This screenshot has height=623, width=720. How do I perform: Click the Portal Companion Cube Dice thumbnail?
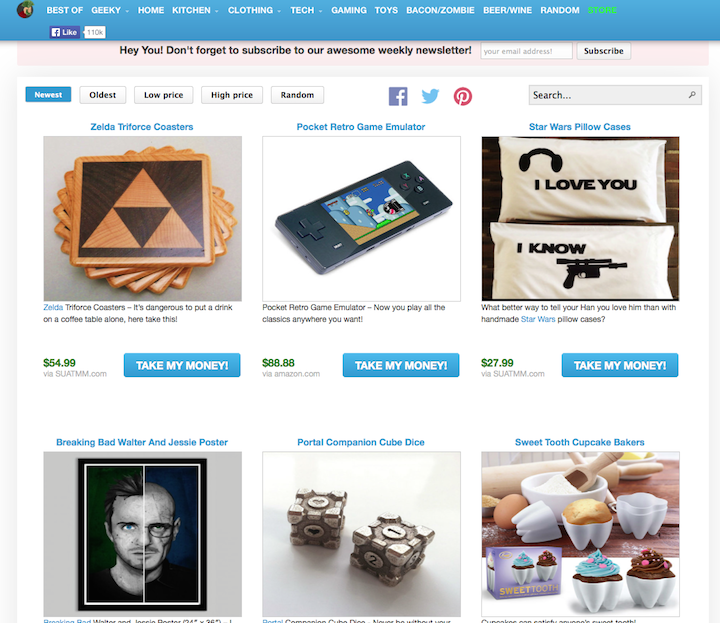pyautogui.click(x=361, y=534)
